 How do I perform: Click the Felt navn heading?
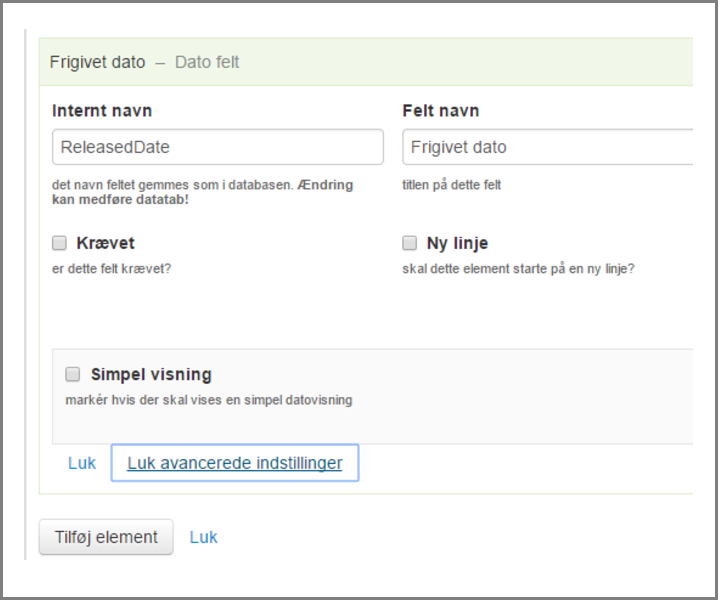click(x=441, y=111)
